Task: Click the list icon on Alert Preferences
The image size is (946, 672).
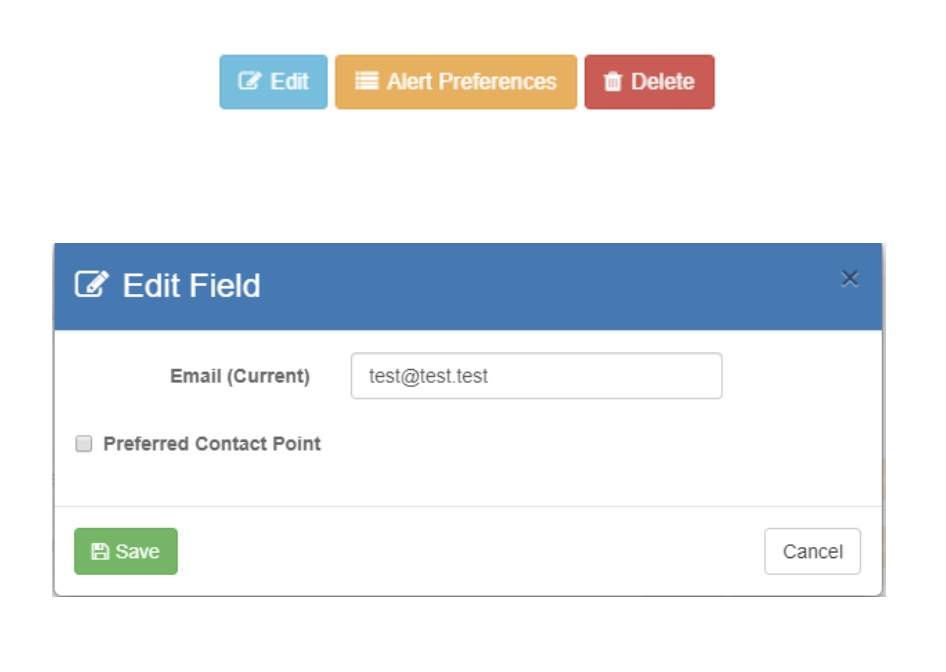Action: point(367,82)
